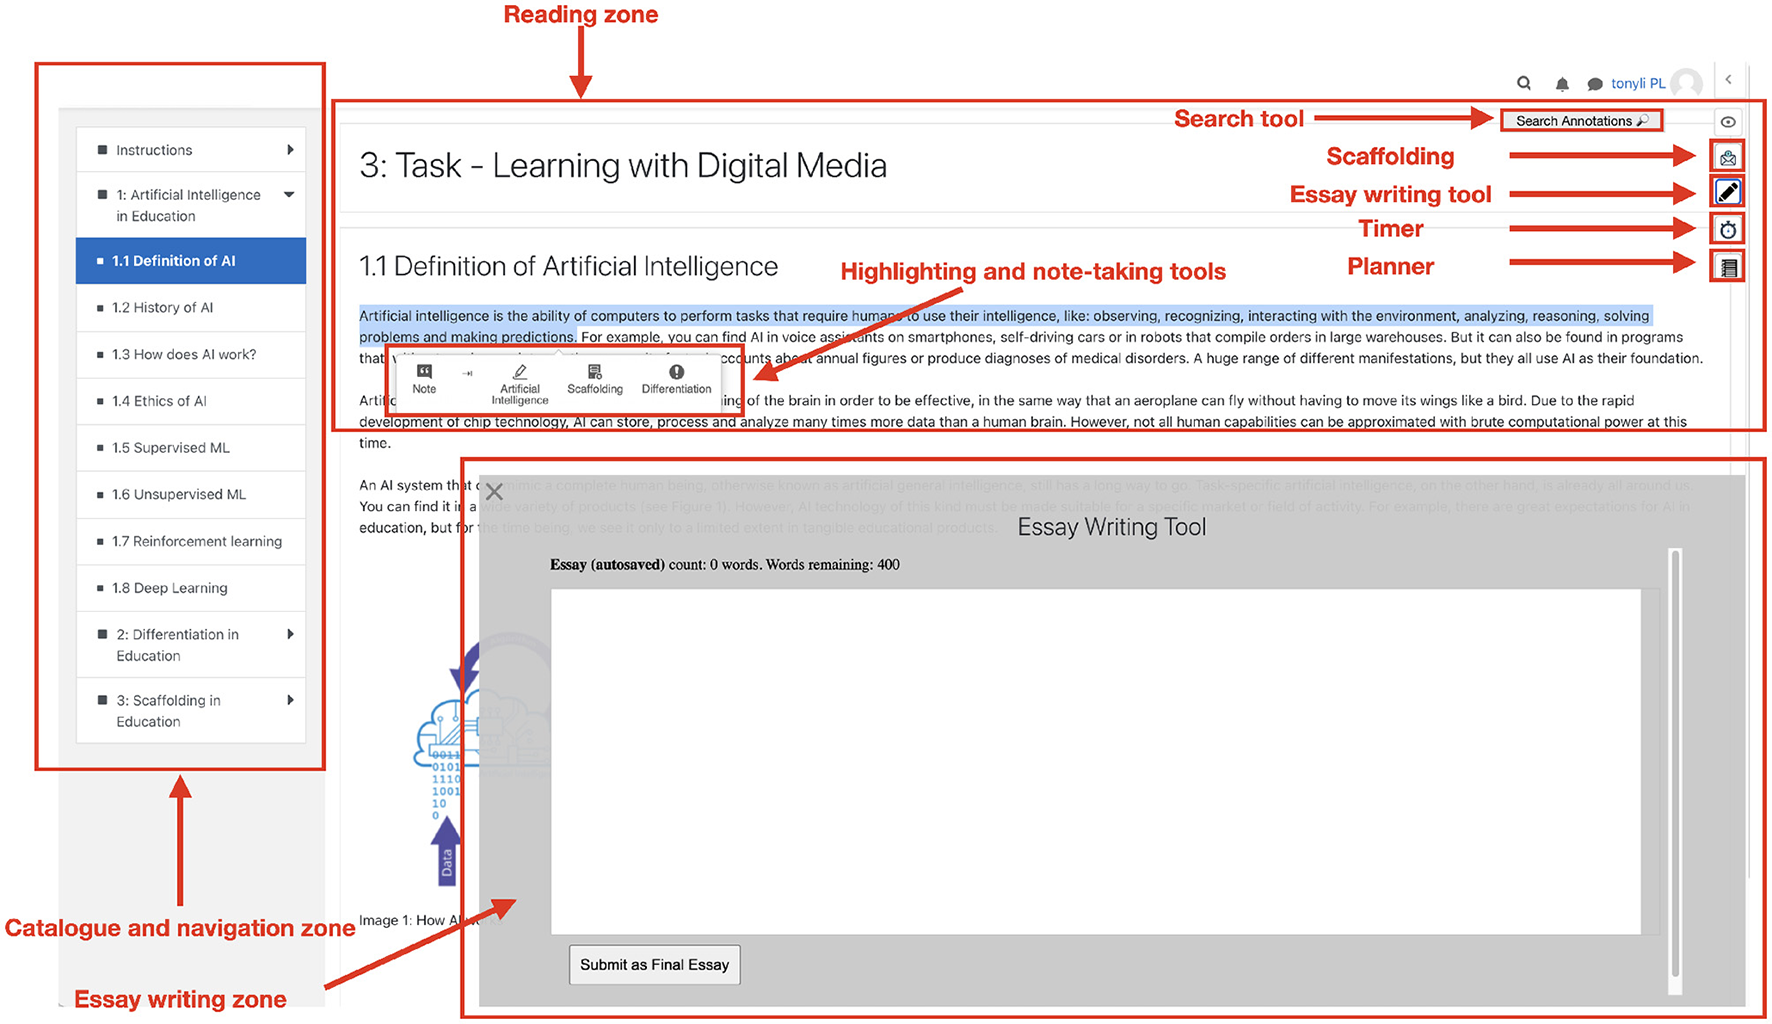Open the Timer stopwatch icon
The width and height of the screenshot is (1772, 1024).
coord(1727,230)
